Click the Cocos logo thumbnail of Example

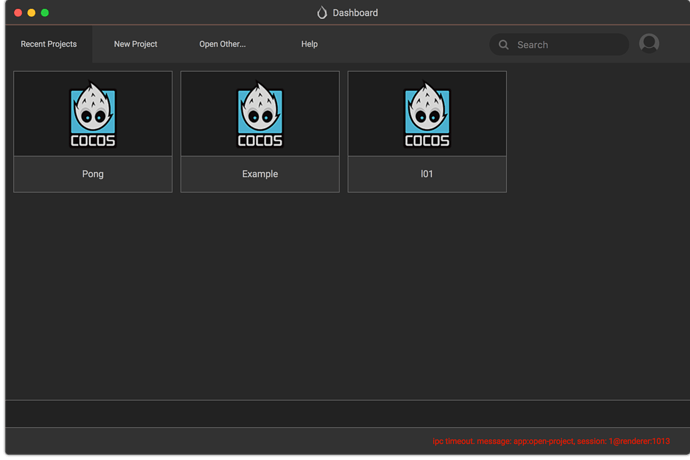(260, 114)
